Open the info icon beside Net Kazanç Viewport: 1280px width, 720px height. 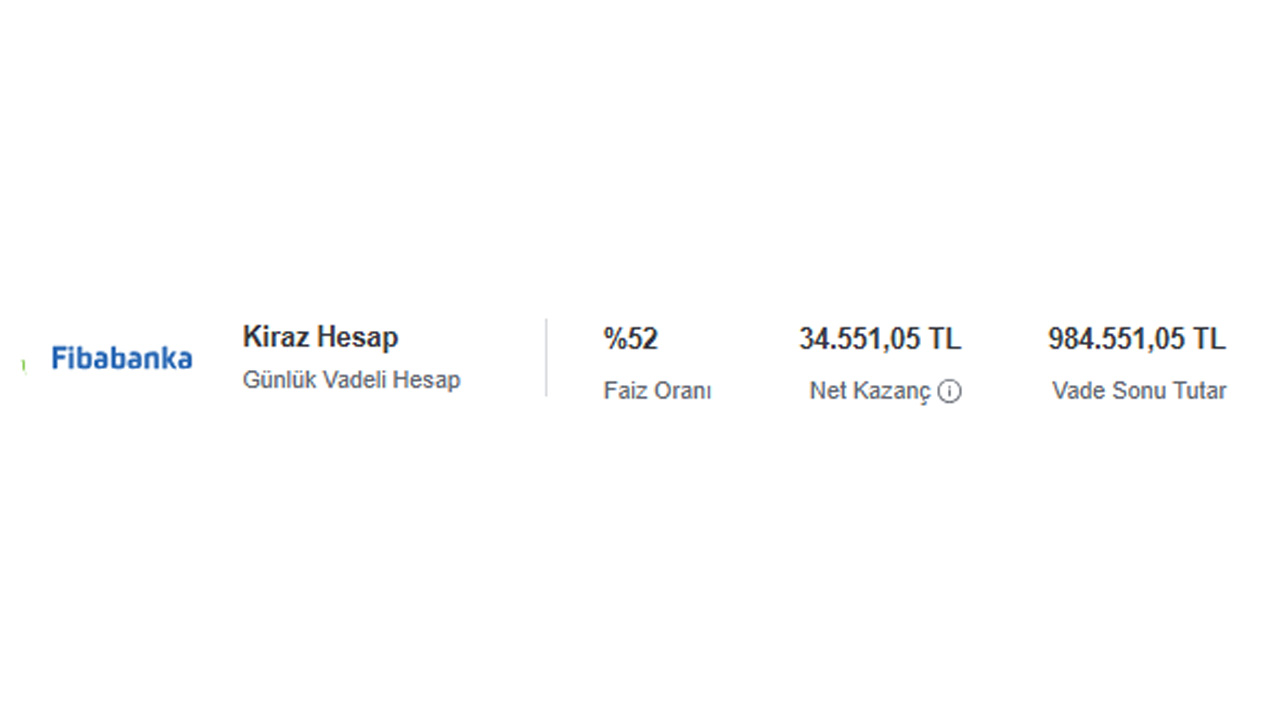pyautogui.click(x=950, y=392)
